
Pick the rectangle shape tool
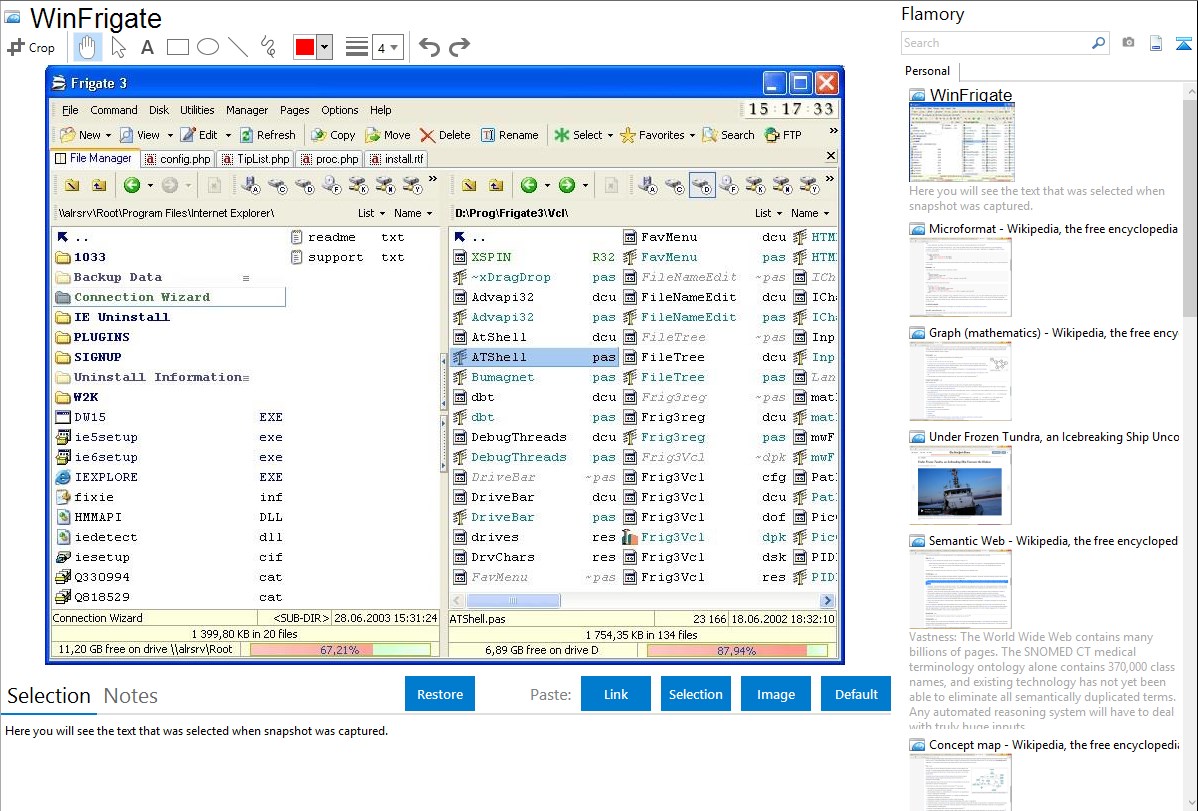178,47
